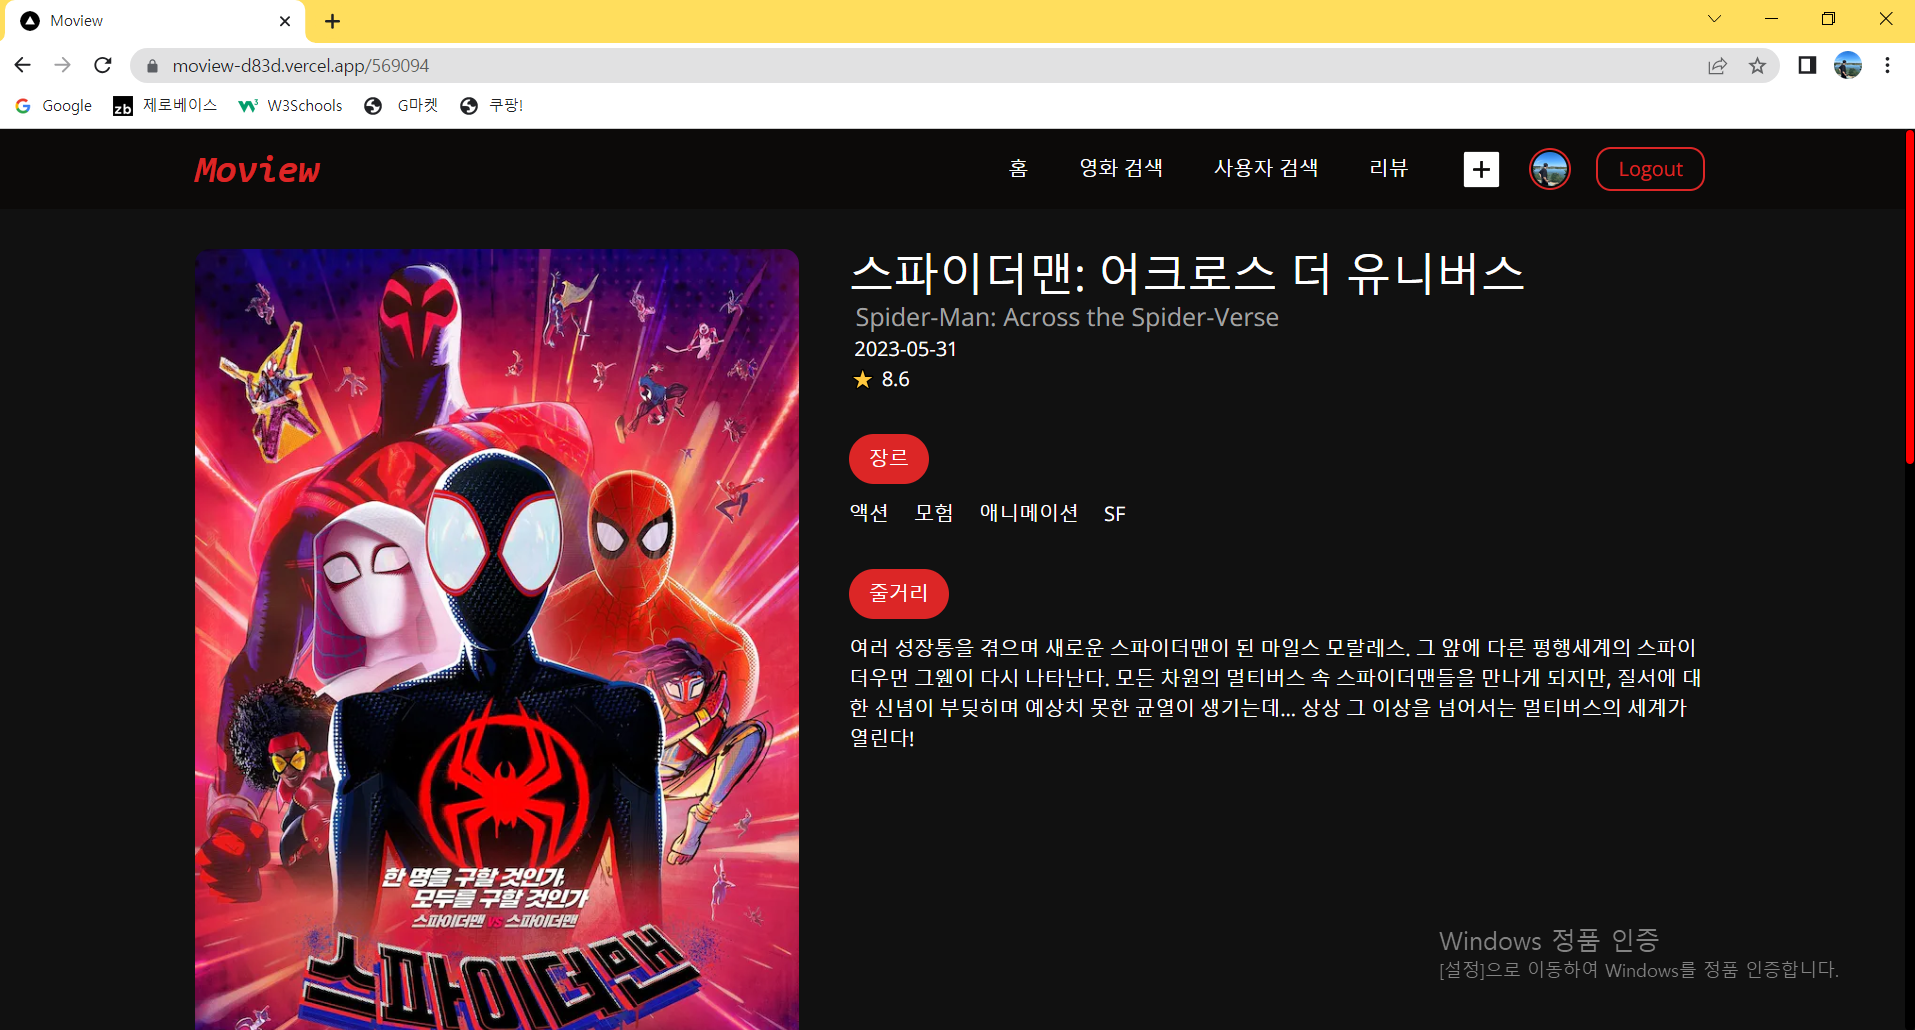Open the tab search chevron
This screenshot has width=1915, height=1030.
tap(1714, 19)
